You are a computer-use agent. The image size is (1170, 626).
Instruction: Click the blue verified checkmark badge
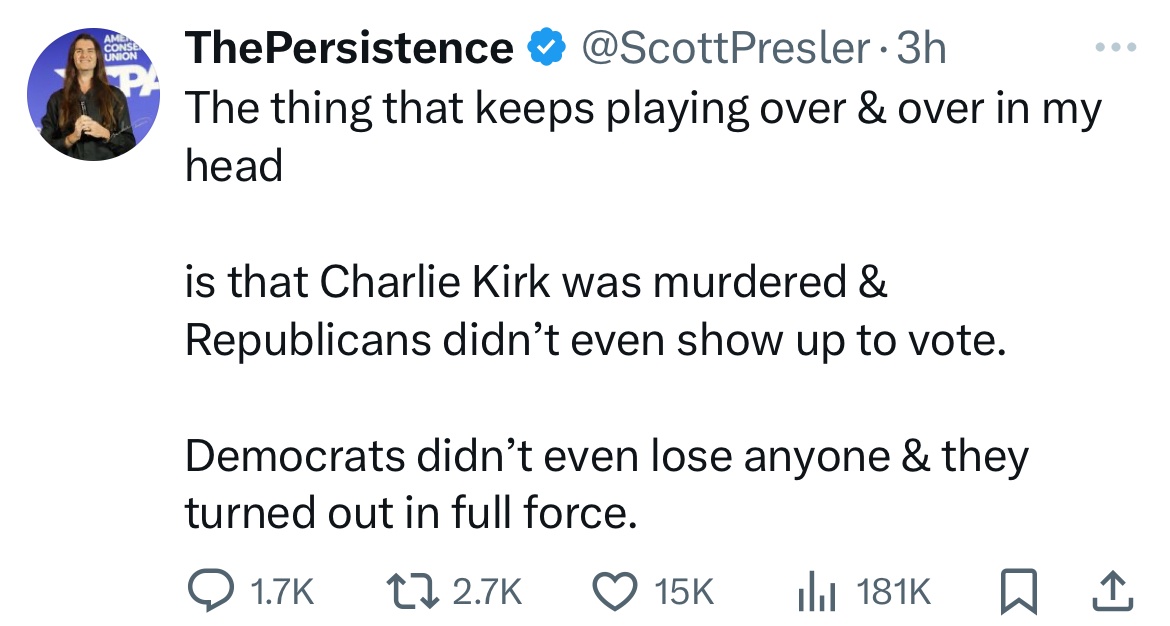(x=541, y=47)
